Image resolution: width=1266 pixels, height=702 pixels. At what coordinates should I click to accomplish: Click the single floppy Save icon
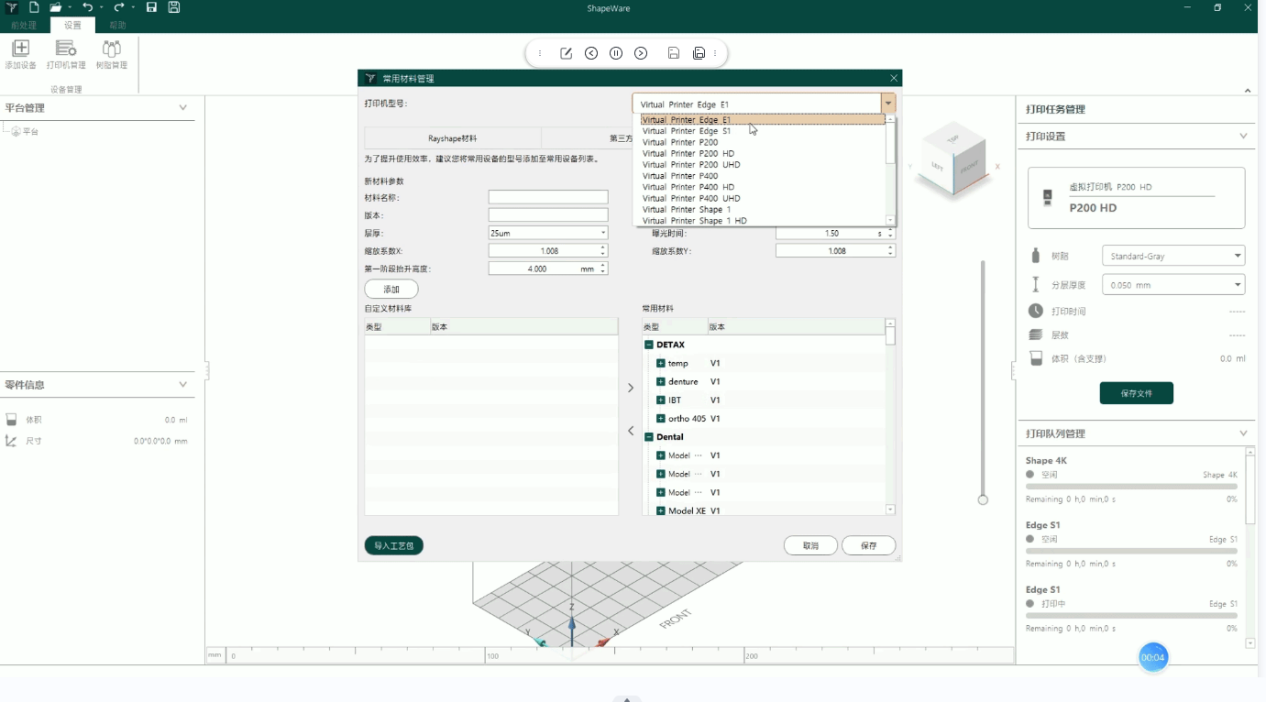coord(152,8)
